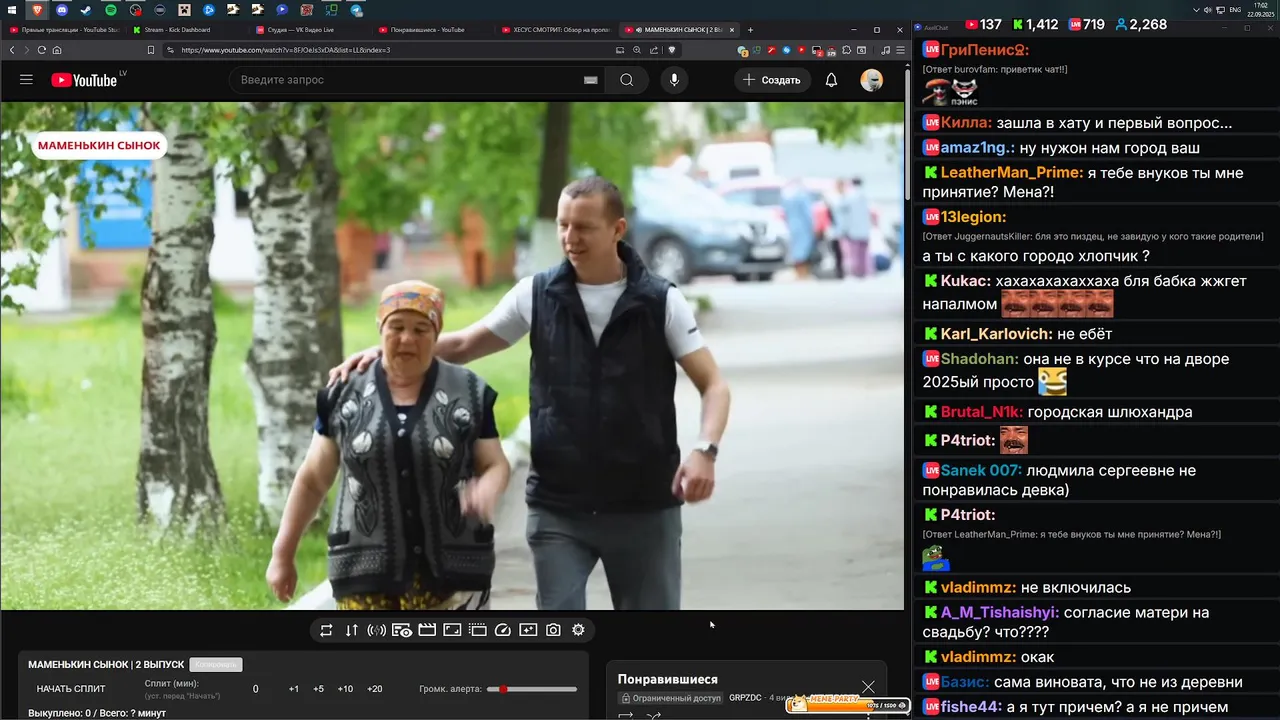Toggle the loop video tool under player
Viewport: 1280px width, 720px height.
[326, 630]
